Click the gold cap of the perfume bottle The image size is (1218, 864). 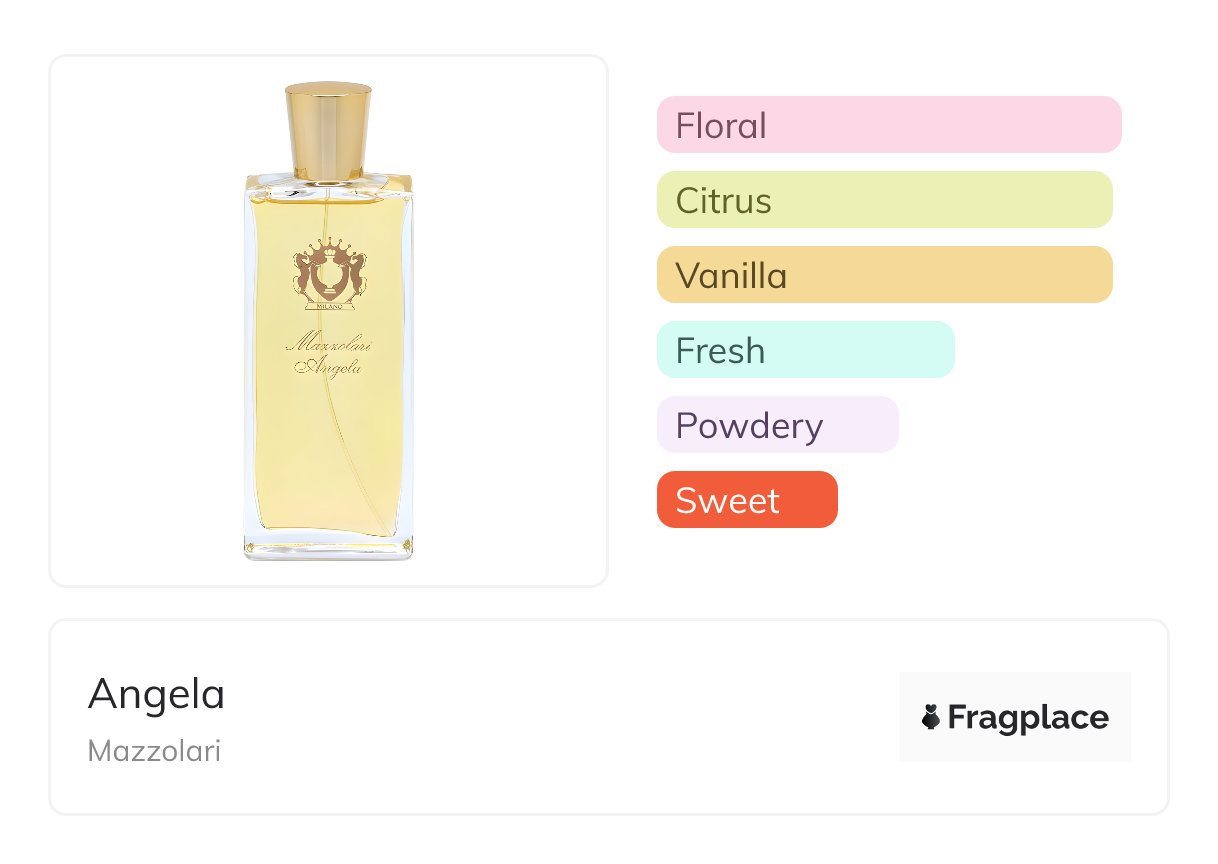coord(328,131)
